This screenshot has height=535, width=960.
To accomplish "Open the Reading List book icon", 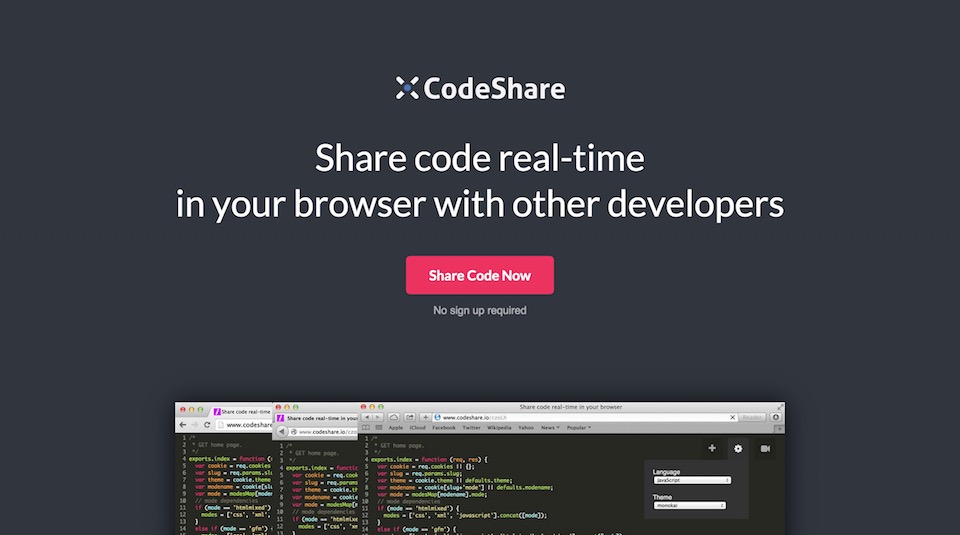I will pyautogui.click(x=366, y=428).
